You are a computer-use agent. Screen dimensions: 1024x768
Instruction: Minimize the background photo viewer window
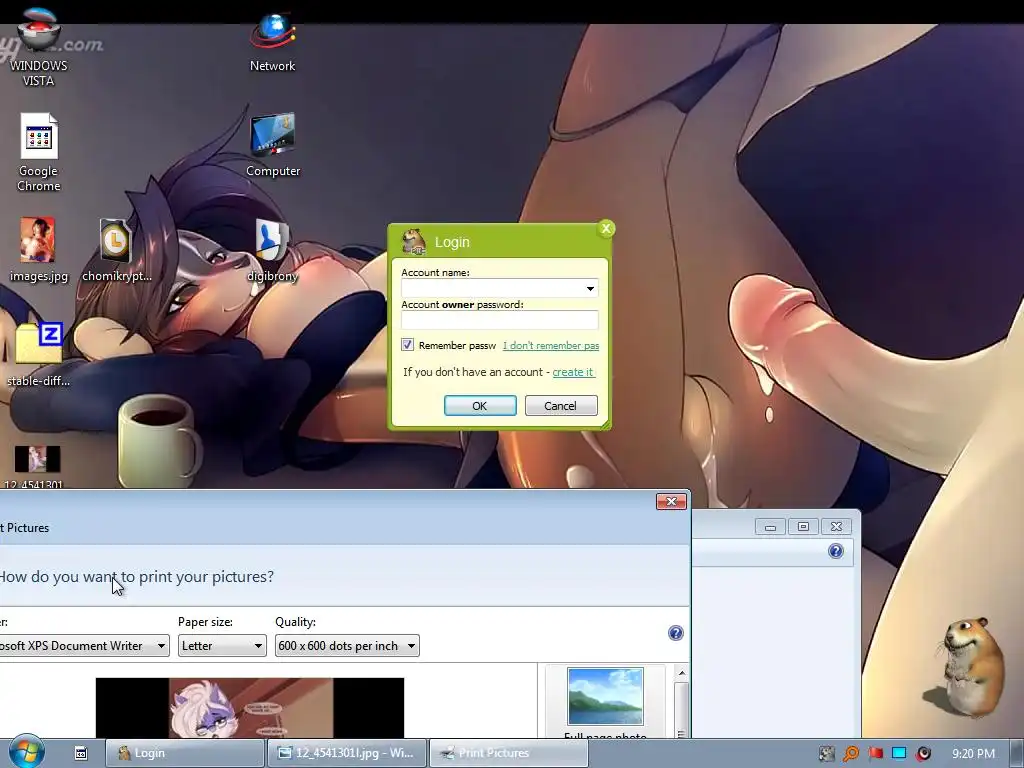[x=771, y=526]
